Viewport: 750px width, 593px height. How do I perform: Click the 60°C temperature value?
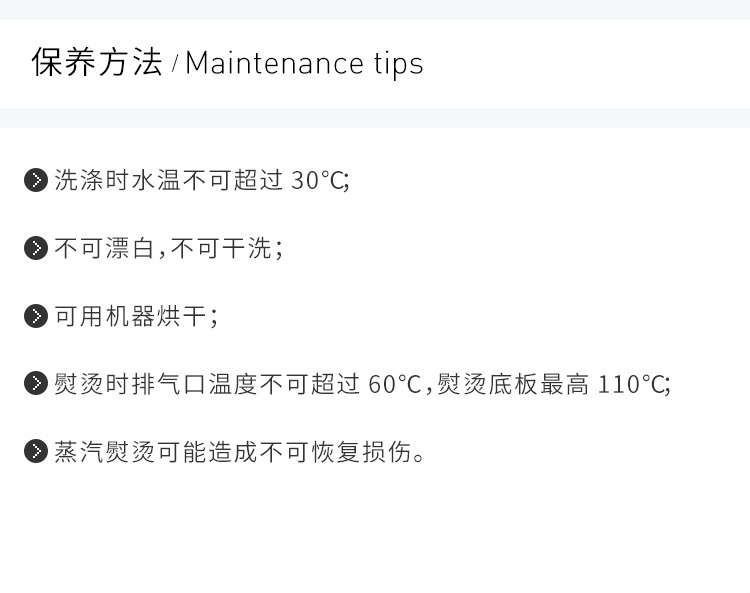coord(395,384)
